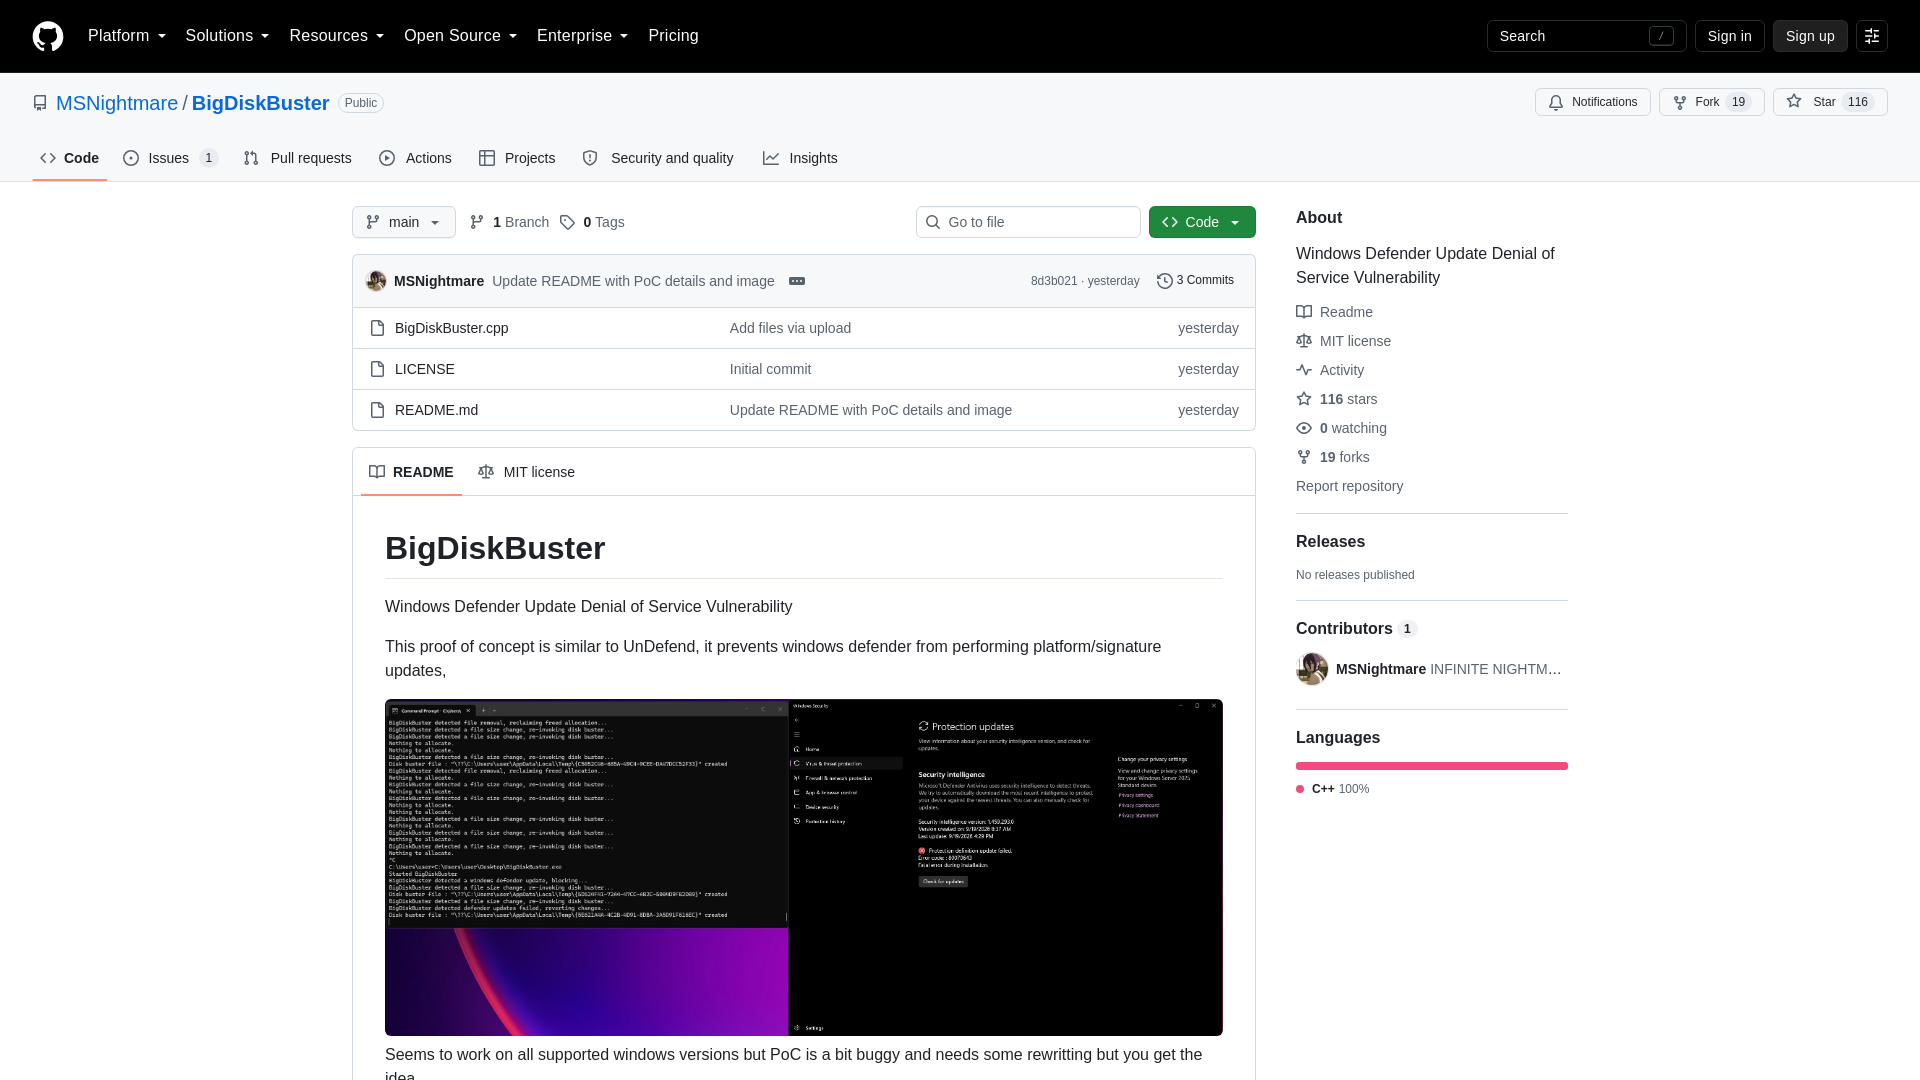Fork the repository

pos(1711,102)
